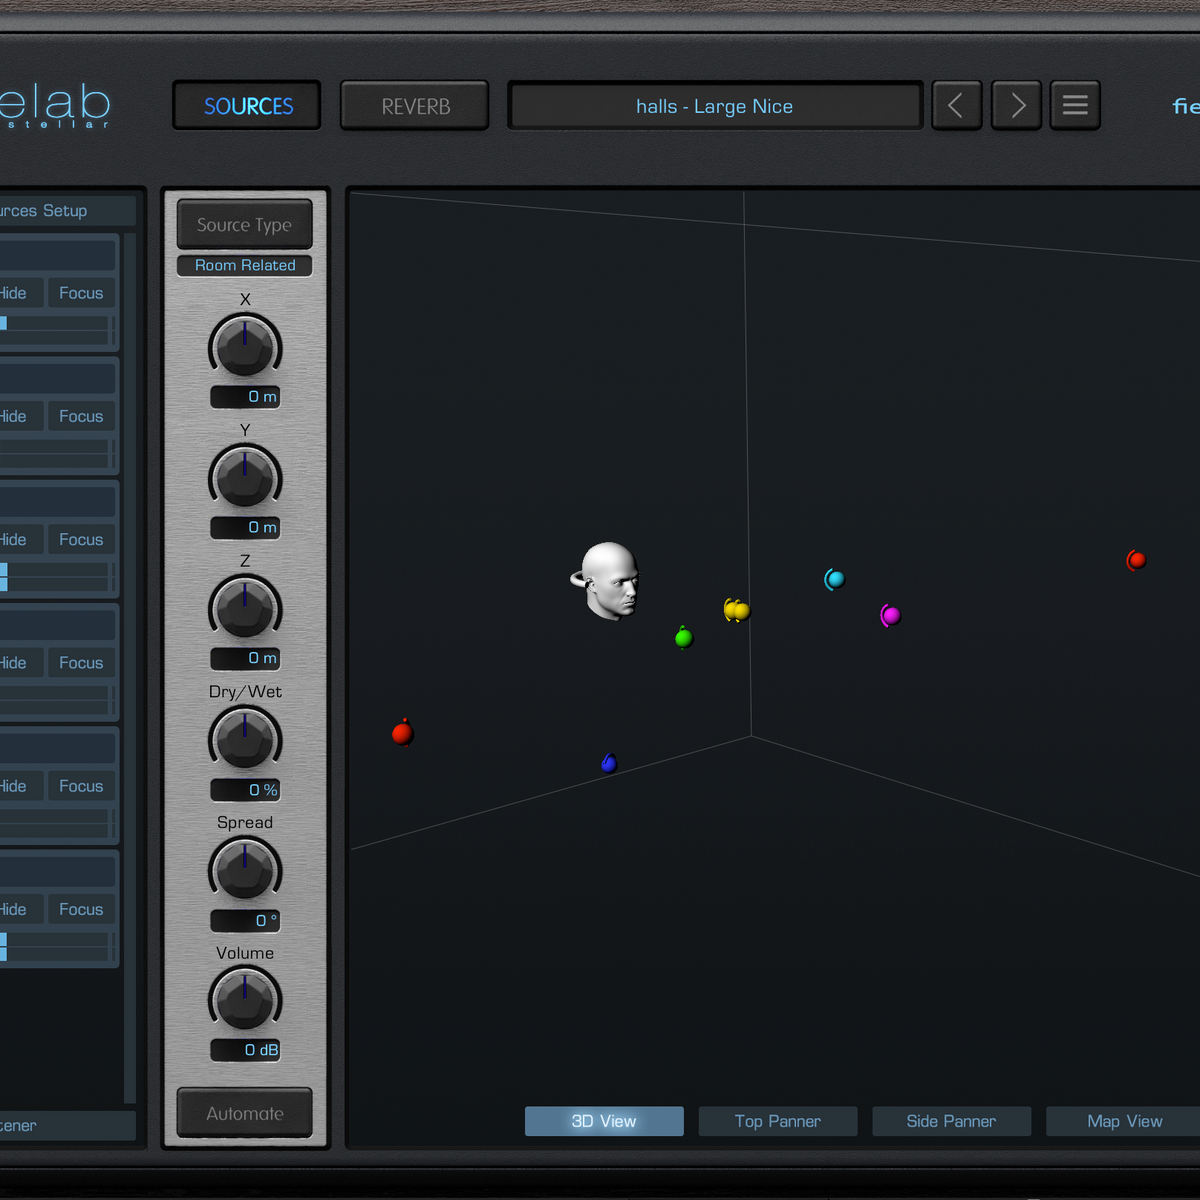Viewport: 1200px width, 1200px height.
Task: Toggle Hide on the third source row
Action: point(19,539)
